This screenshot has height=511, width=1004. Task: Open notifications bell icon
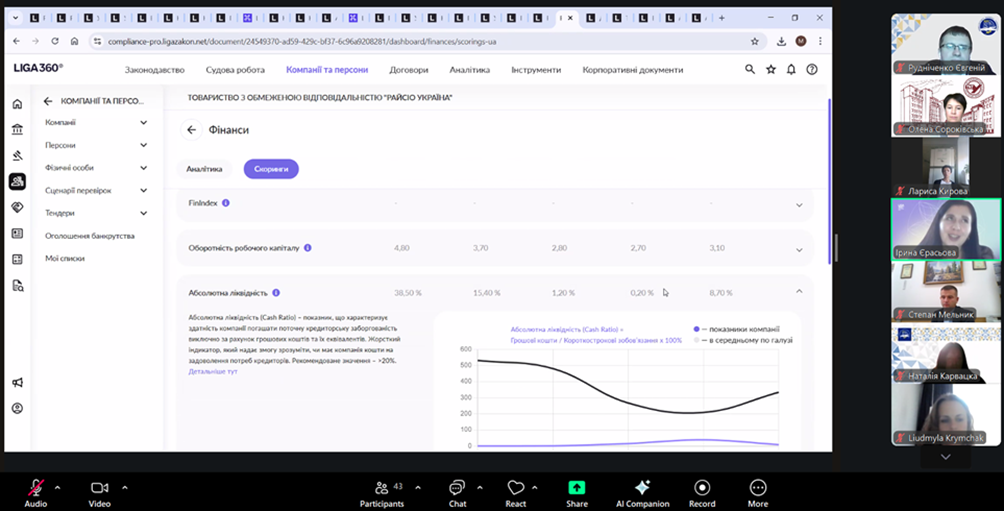791,70
